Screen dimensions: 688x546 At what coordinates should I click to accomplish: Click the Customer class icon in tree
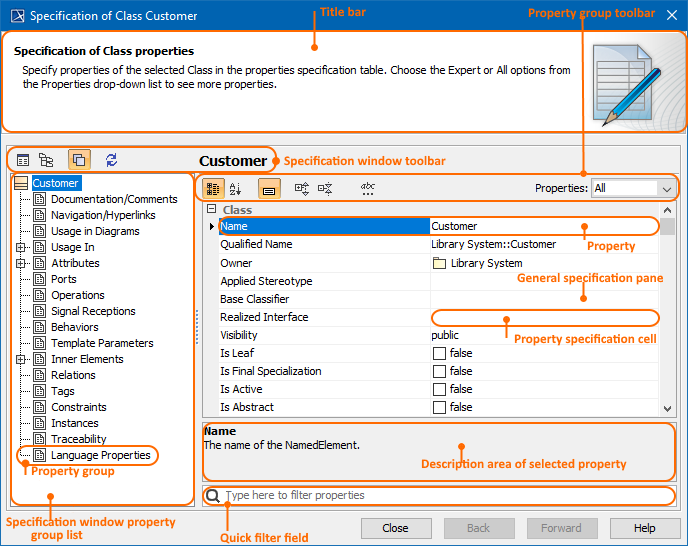[21, 183]
